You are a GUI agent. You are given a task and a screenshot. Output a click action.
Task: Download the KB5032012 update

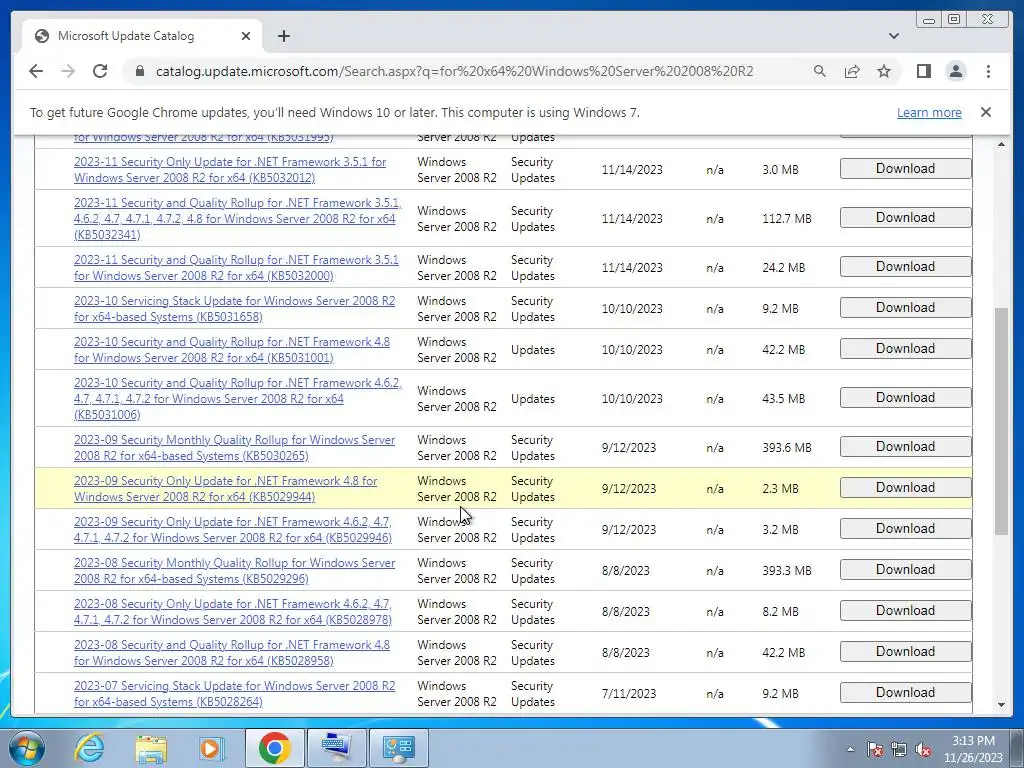pos(905,168)
